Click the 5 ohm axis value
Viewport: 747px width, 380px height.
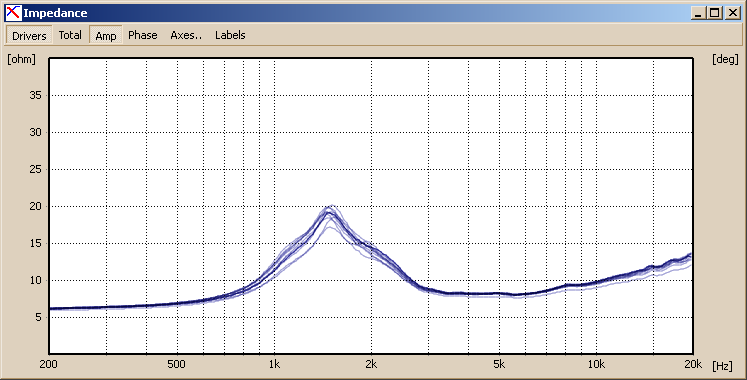coord(39,317)
